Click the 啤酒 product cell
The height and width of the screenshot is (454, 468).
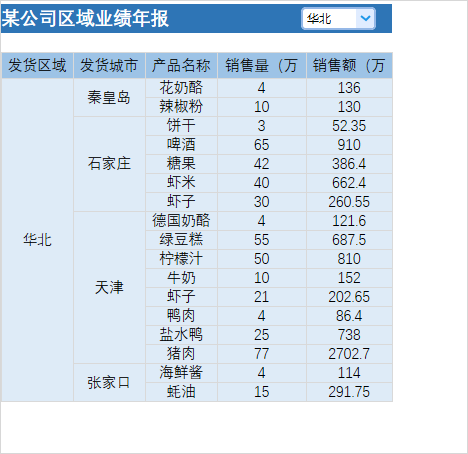(x=181, y=145)
